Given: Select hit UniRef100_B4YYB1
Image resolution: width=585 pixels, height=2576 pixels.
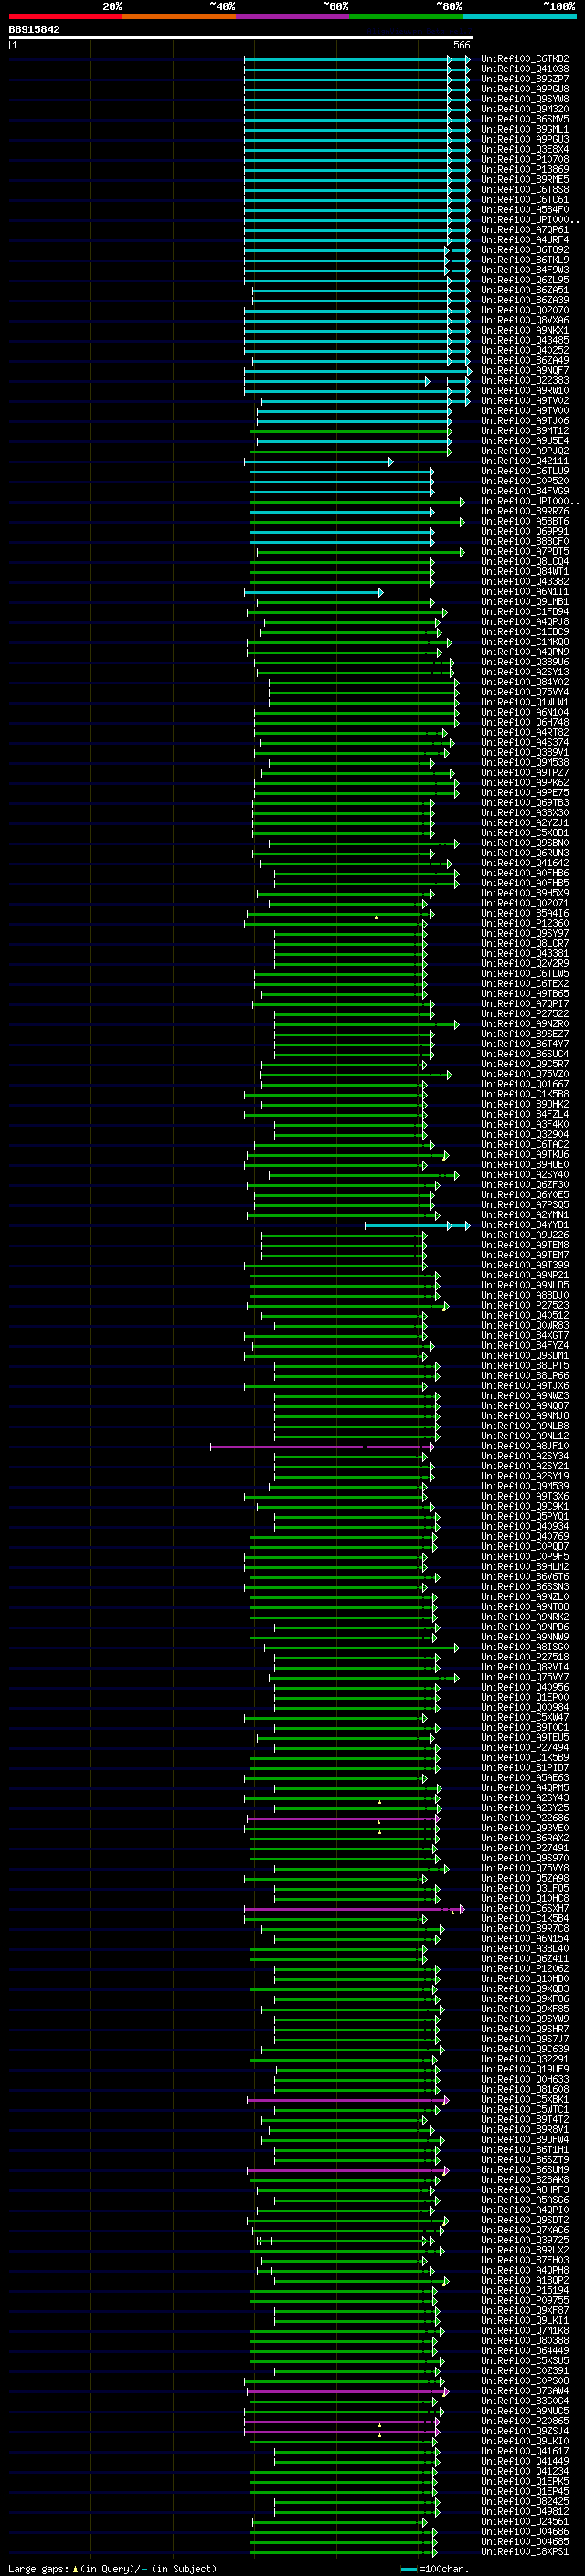Looking at the screenshot, I should coord(525,1225).
